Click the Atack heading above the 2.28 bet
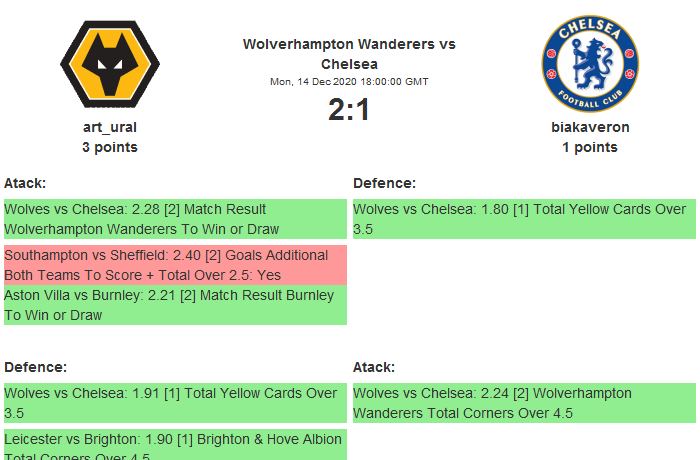Image resolution: width=700 pixels, height=460 pixels. [x=25, y=183]
